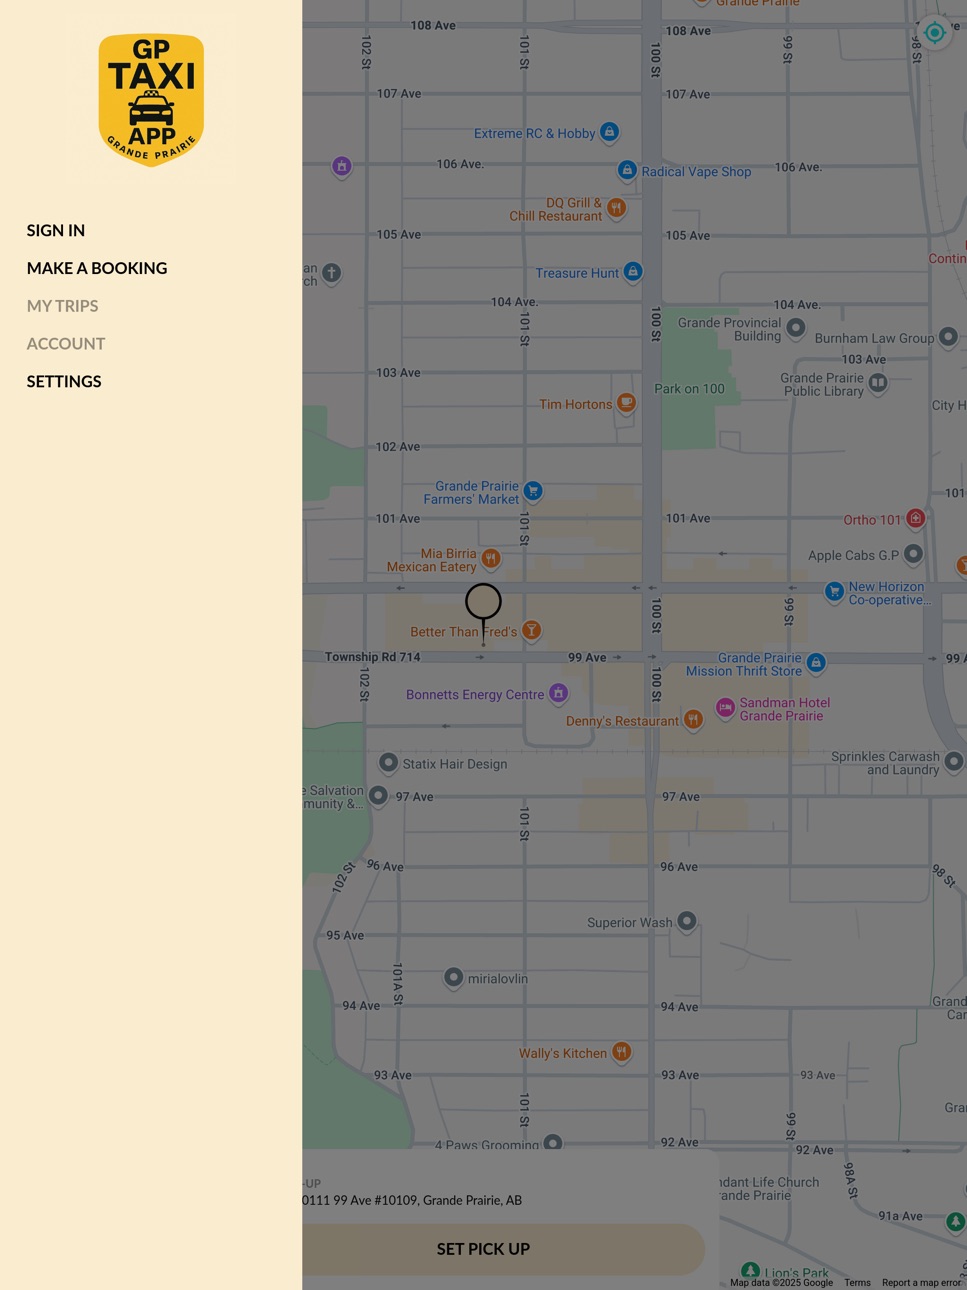
Task: Select the Salvation Army community marker
Action: pyautogui.click(x=378, y=796)
